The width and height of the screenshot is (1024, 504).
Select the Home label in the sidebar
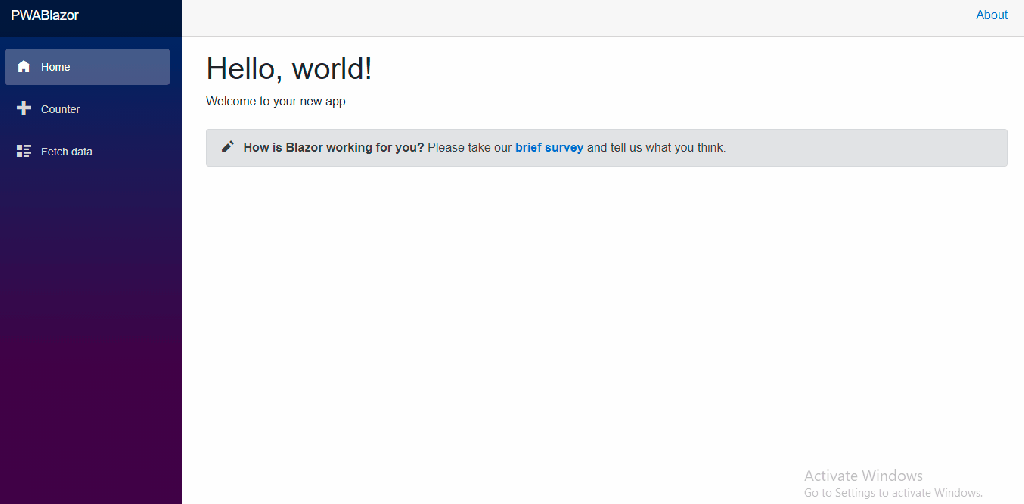pyautogui.click(x=56, y=67)
